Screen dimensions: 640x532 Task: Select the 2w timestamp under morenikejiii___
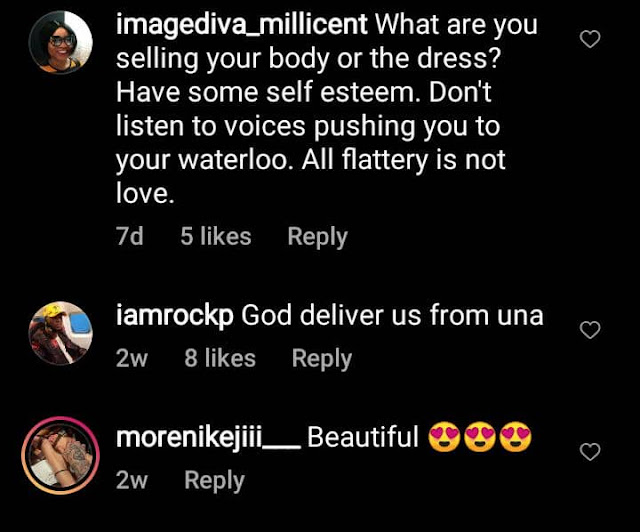[131, 480]
